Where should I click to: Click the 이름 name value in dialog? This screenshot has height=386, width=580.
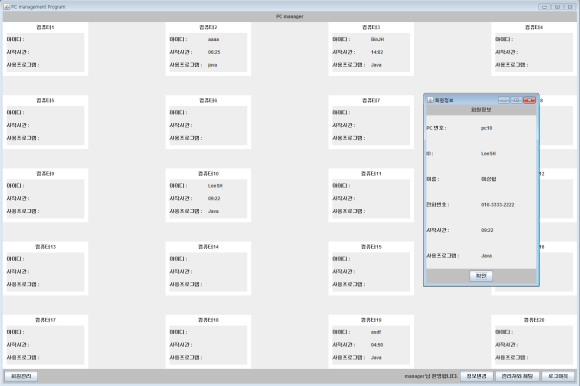pyautogui.click(x=488, y=179)
